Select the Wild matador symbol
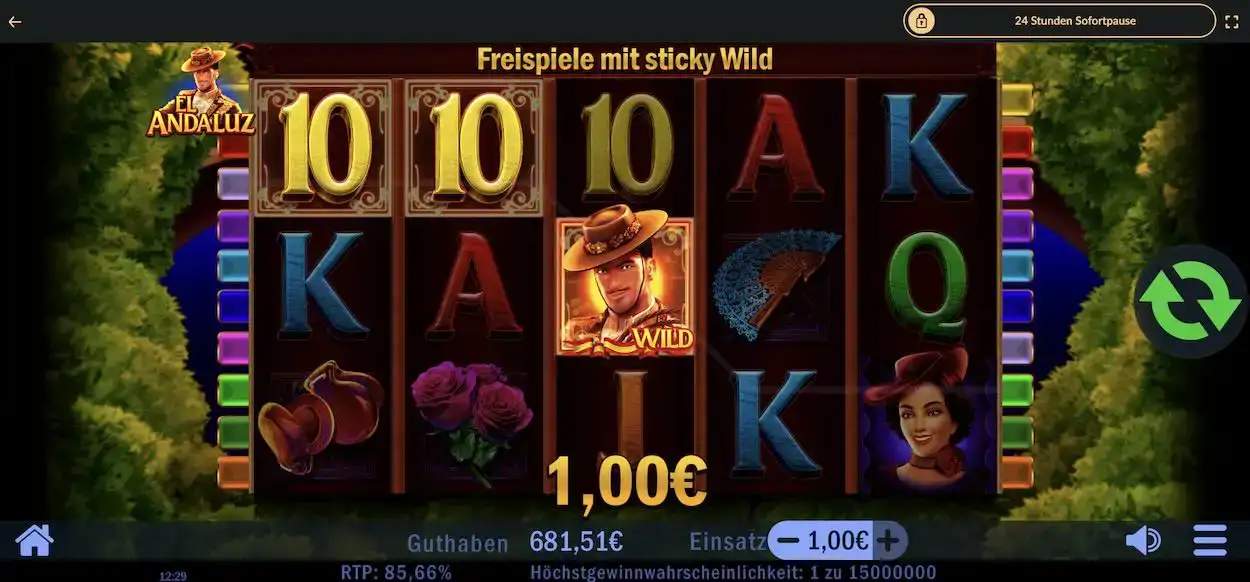 (625, 286)
